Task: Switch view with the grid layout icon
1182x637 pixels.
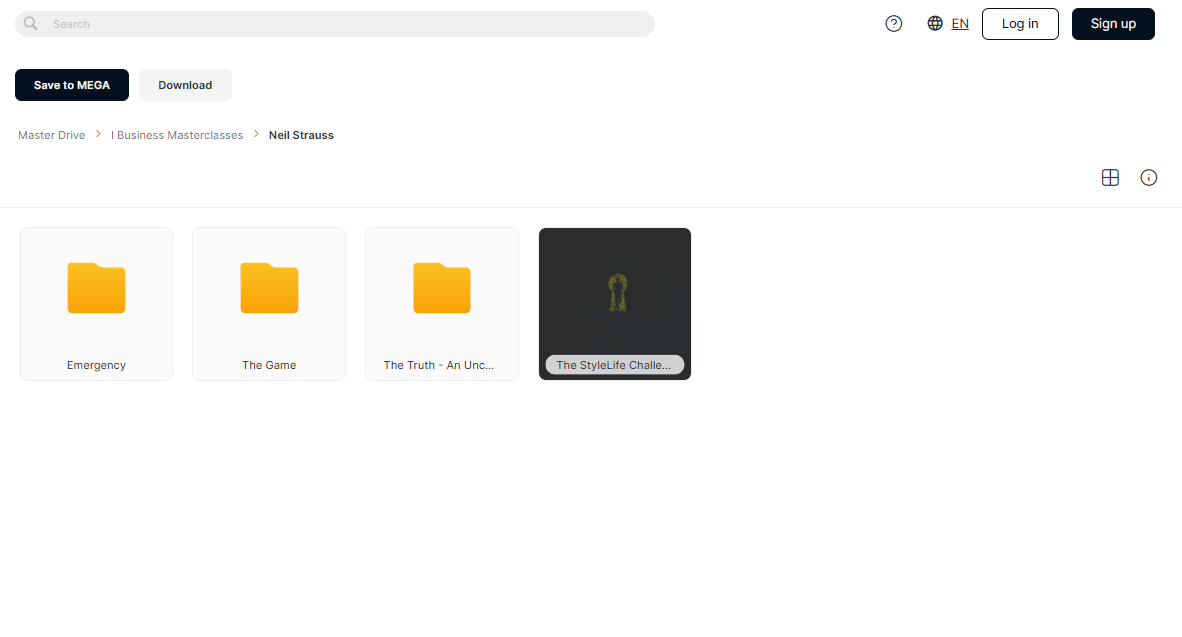Action: 1110,177
